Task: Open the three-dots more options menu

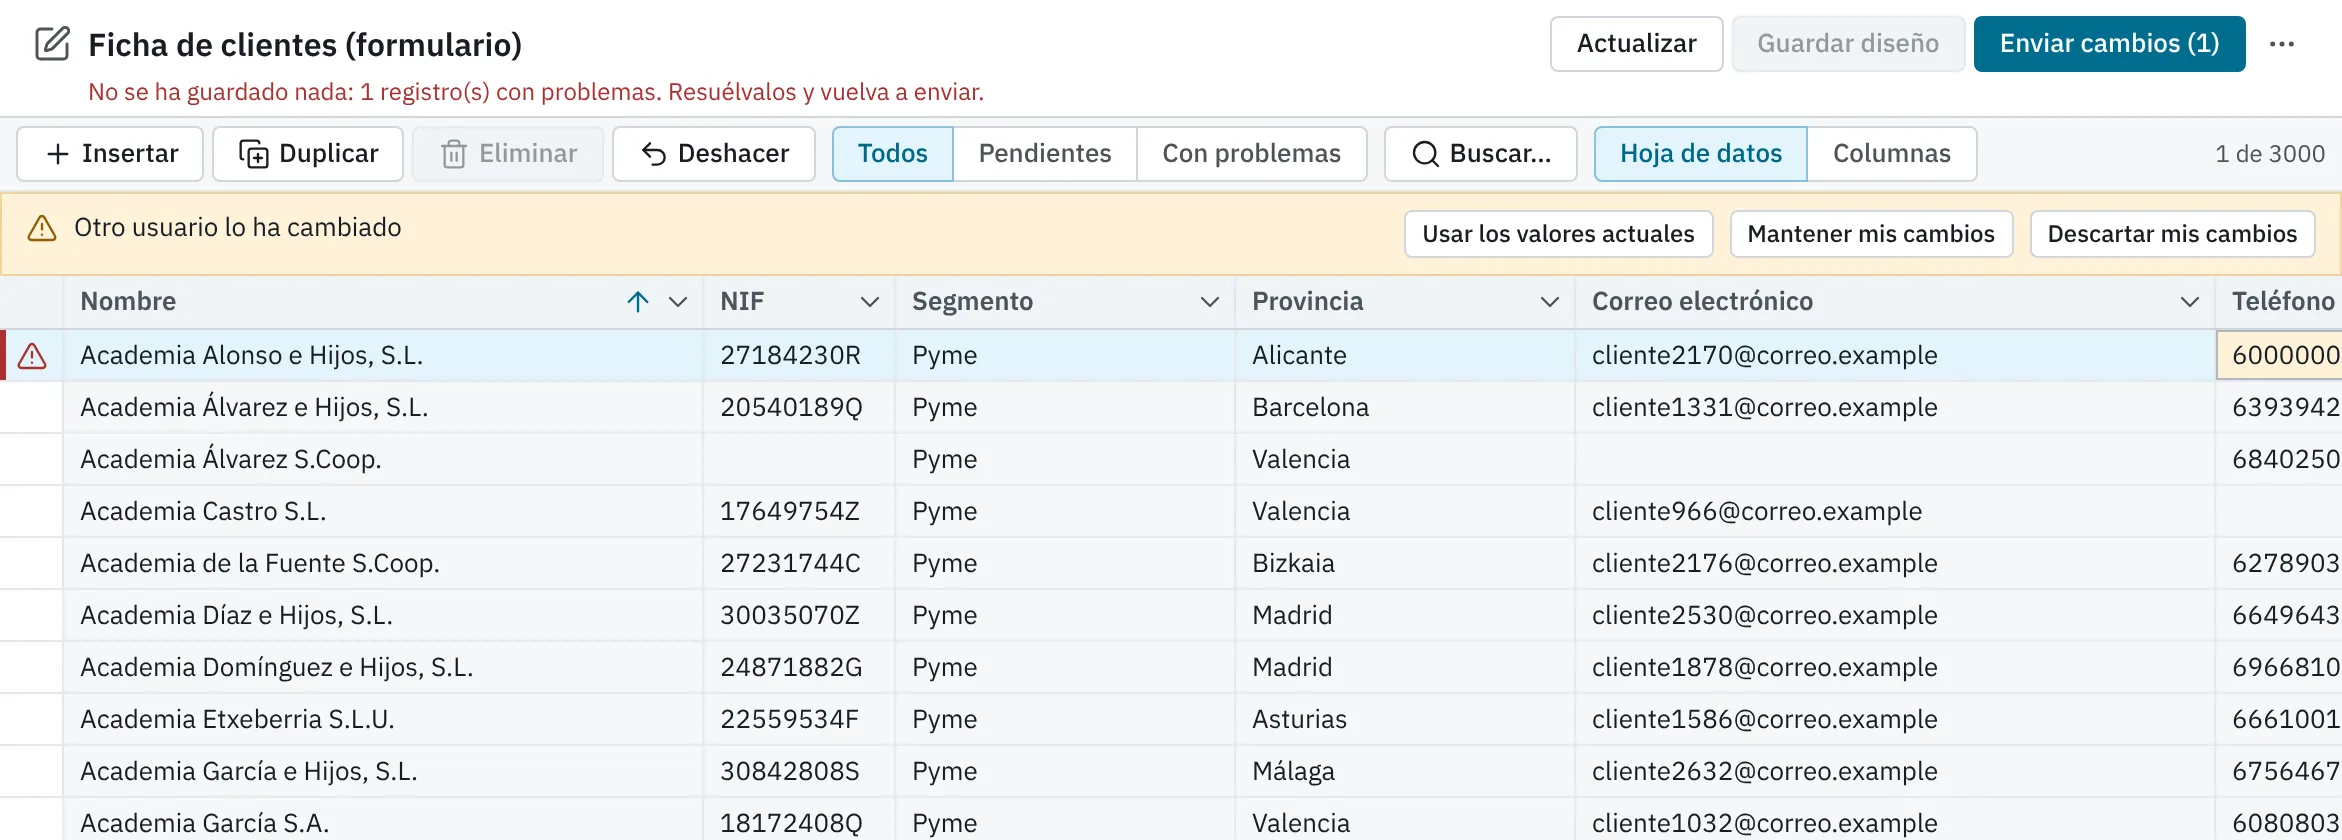Action: pyautogui.click(x=2282, y=44)
